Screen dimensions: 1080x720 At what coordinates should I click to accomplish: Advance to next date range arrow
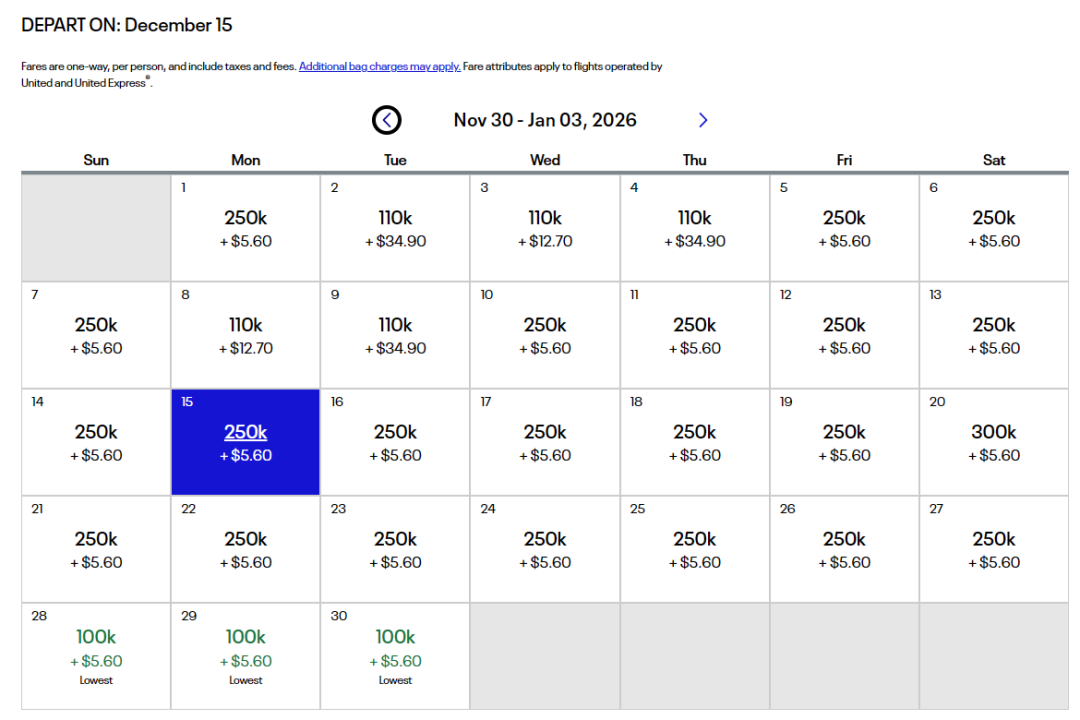(x=703, y=120)
